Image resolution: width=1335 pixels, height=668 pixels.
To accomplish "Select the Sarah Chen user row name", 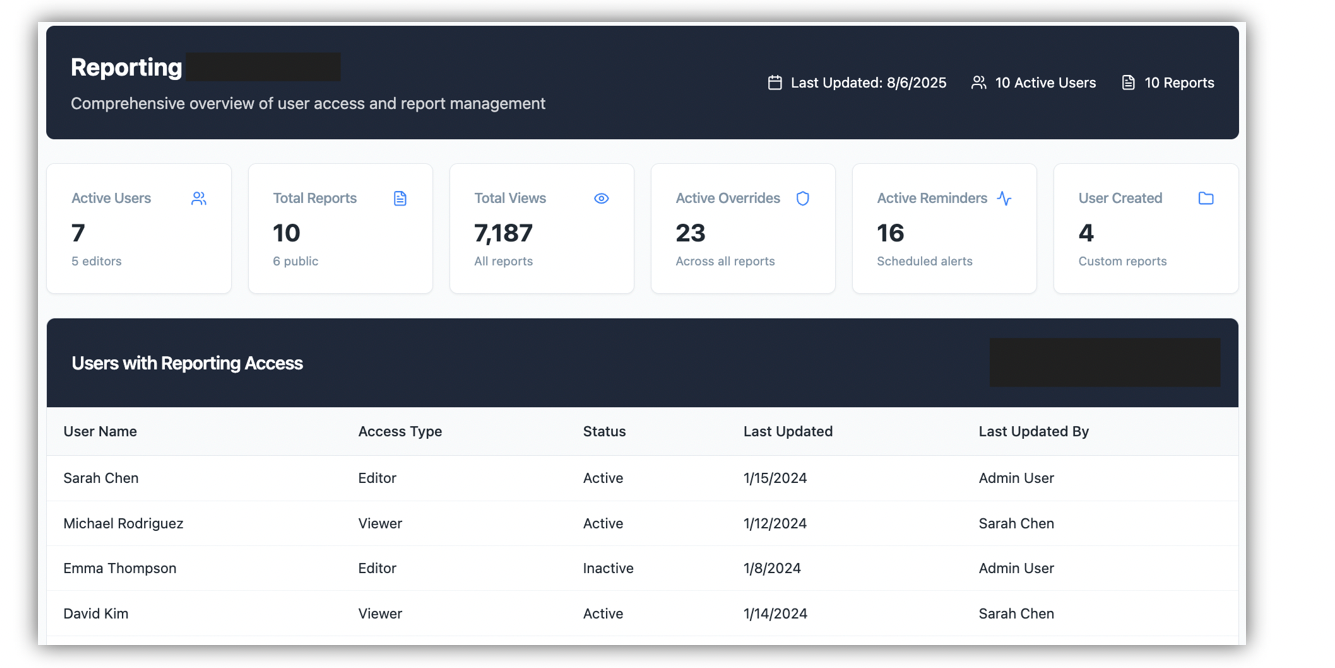I will point(101,478).
